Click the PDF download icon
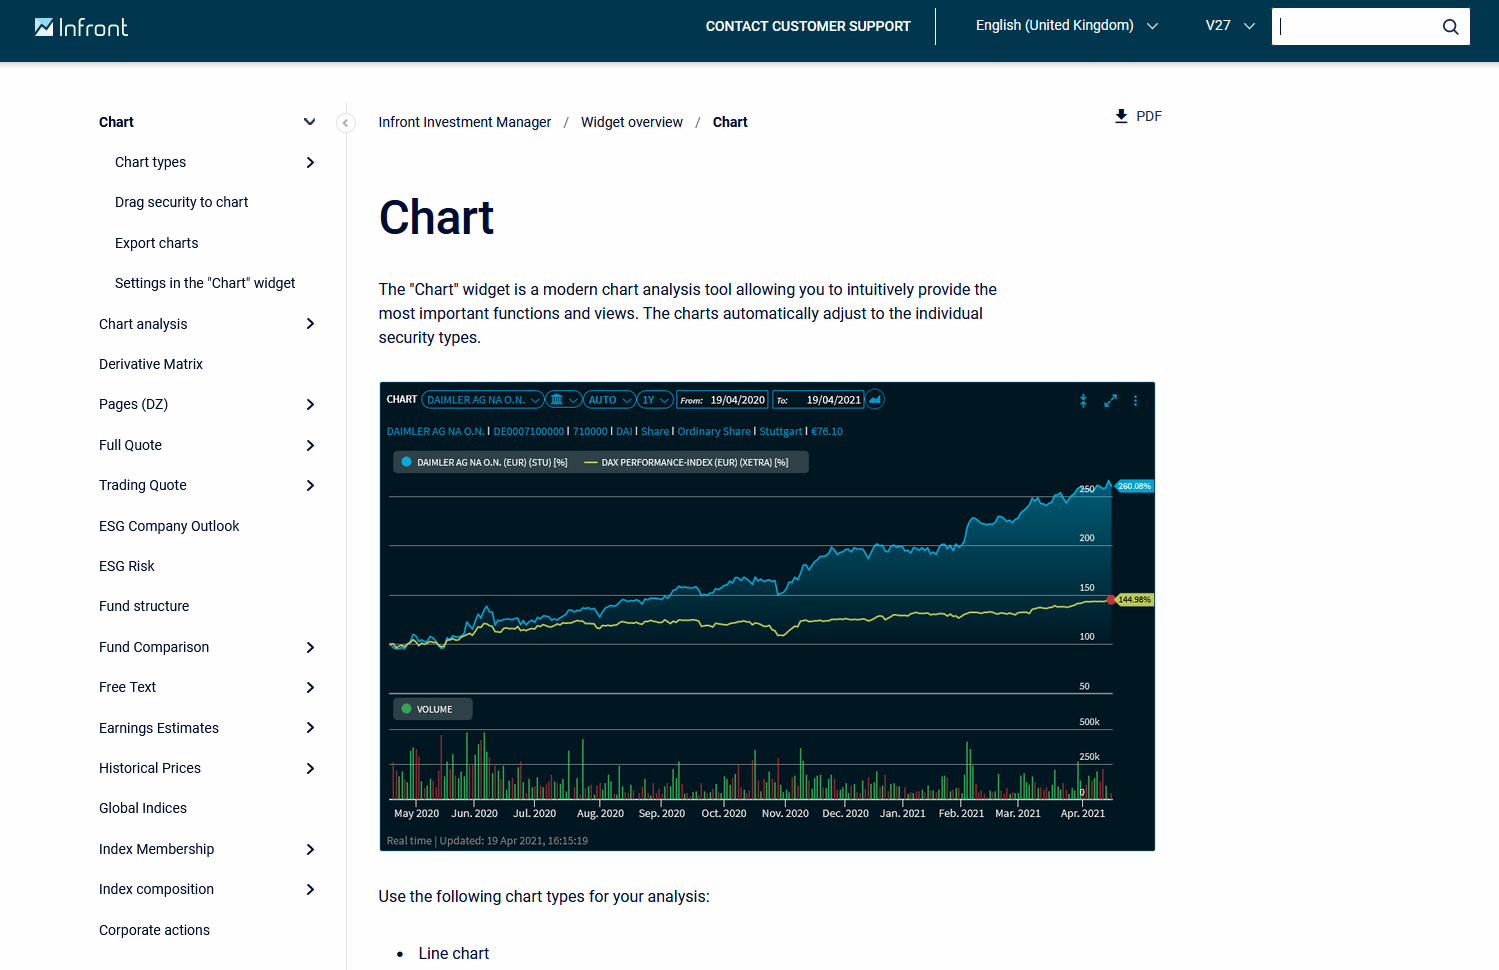 click(1121, 116)
